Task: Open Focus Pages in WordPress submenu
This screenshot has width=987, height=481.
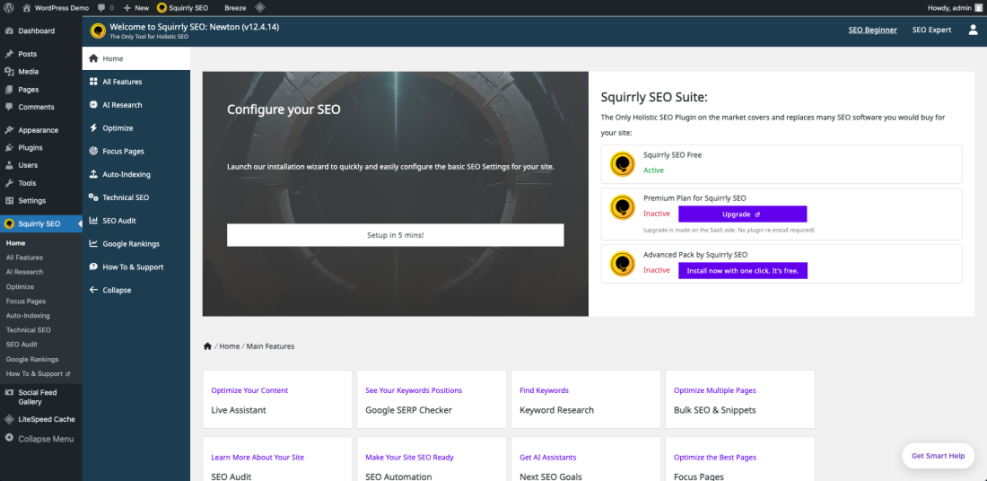Action: pyautogui.click(x=26, y=301)
